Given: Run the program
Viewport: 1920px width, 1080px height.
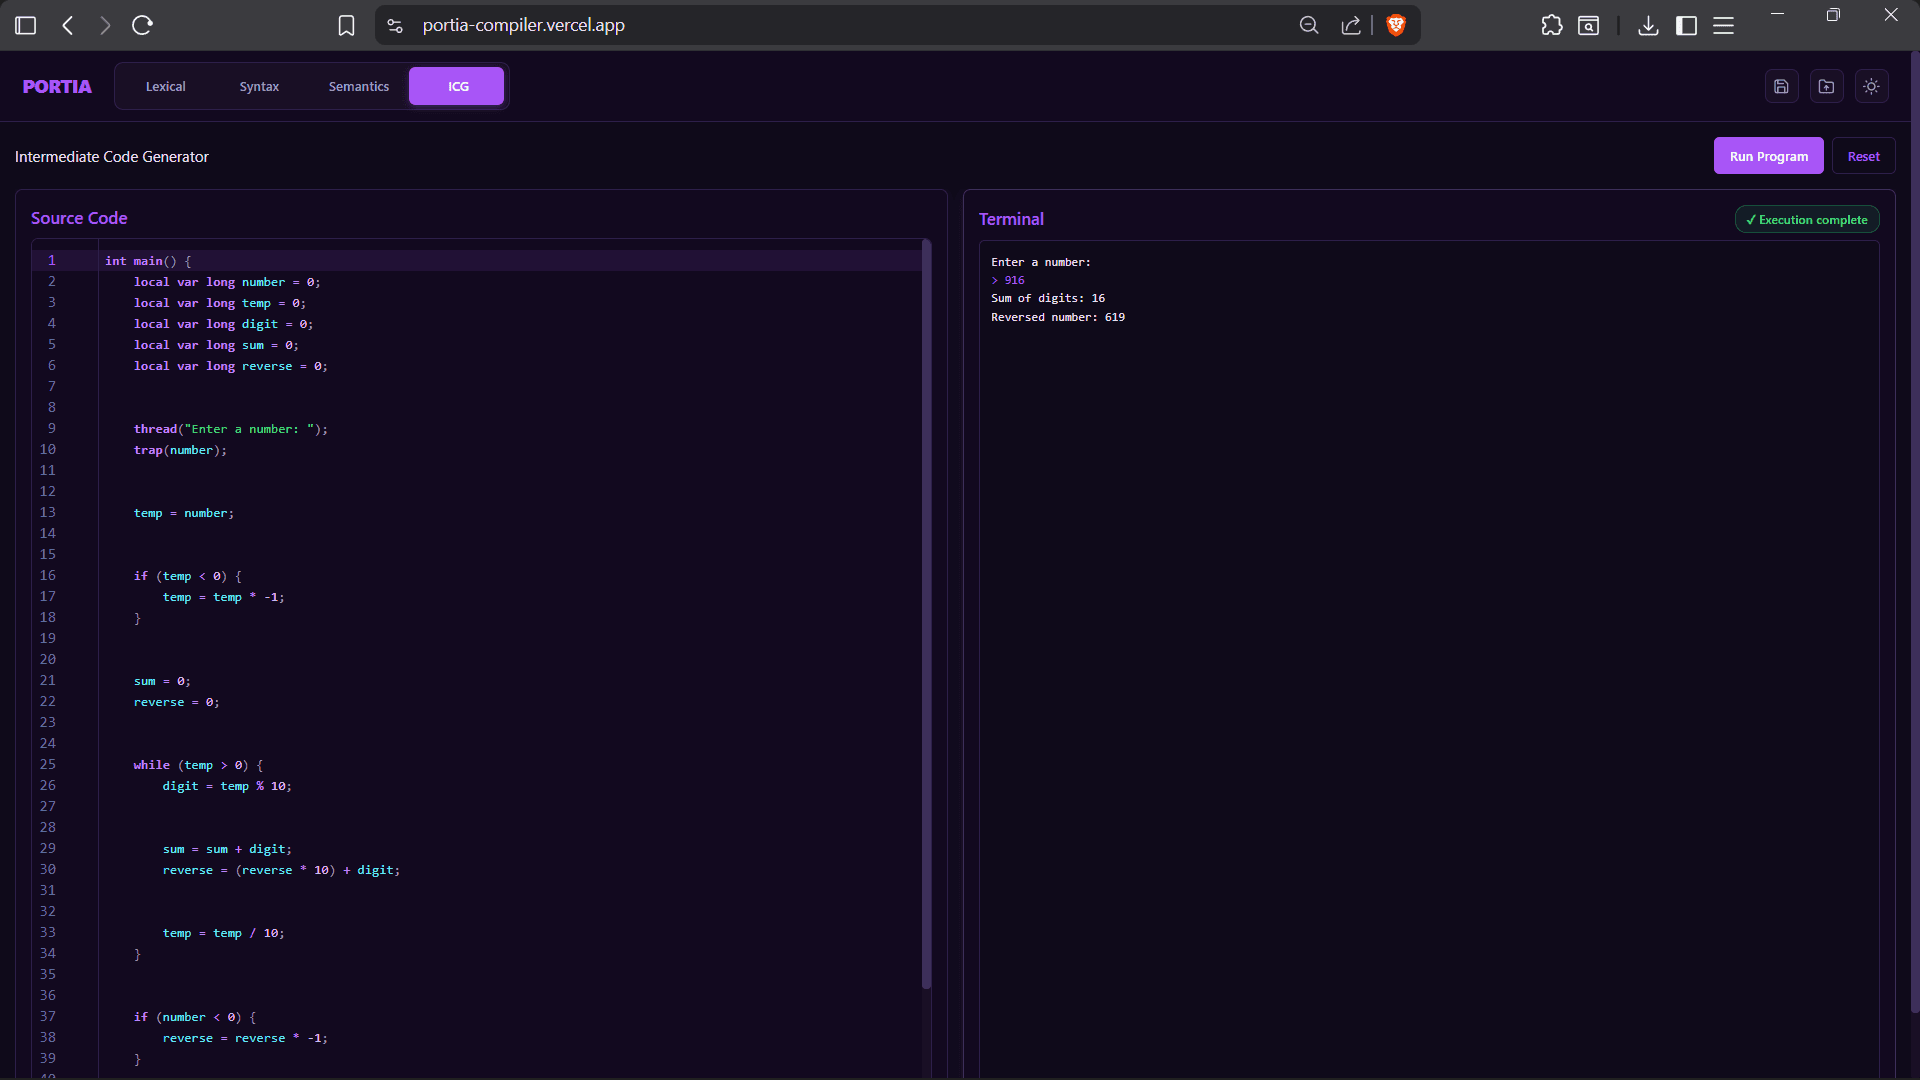Looking at the screenshot, I should (1768, 156).
